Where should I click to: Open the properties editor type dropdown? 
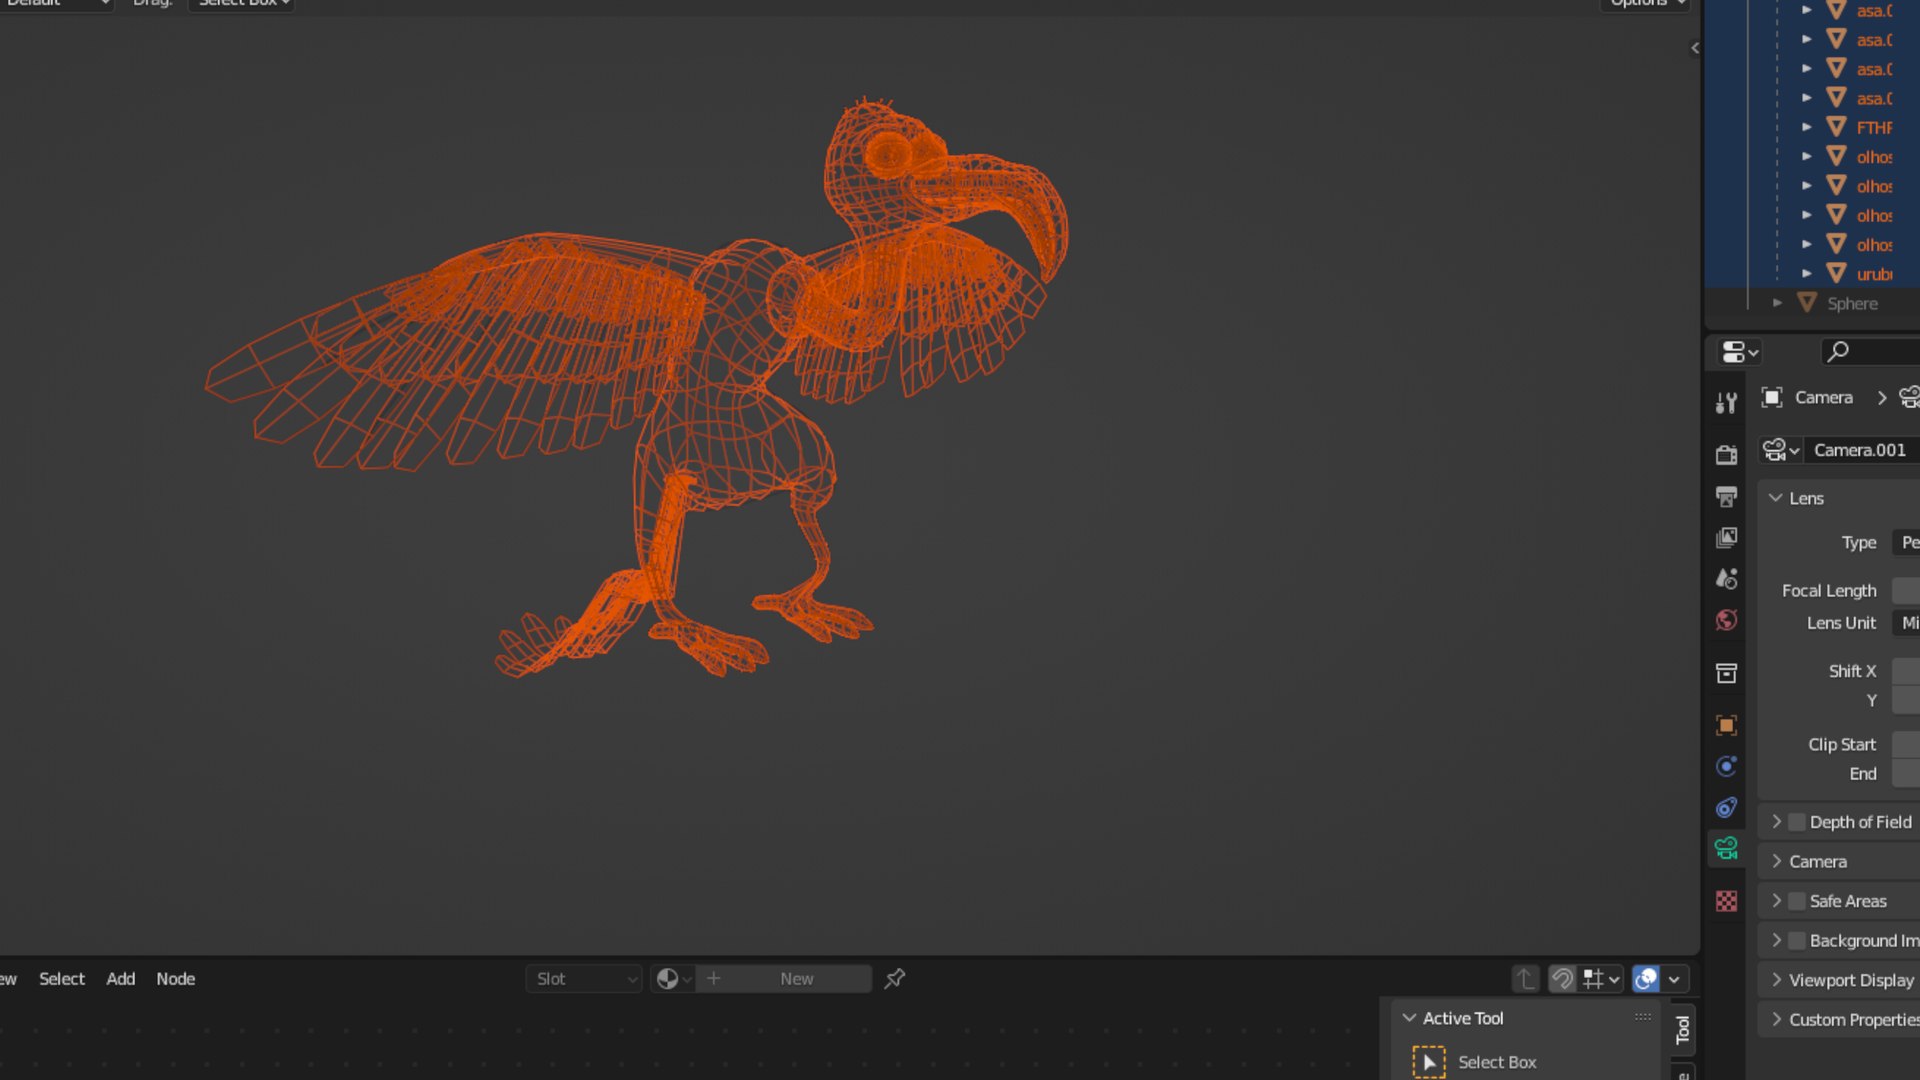1739,352
